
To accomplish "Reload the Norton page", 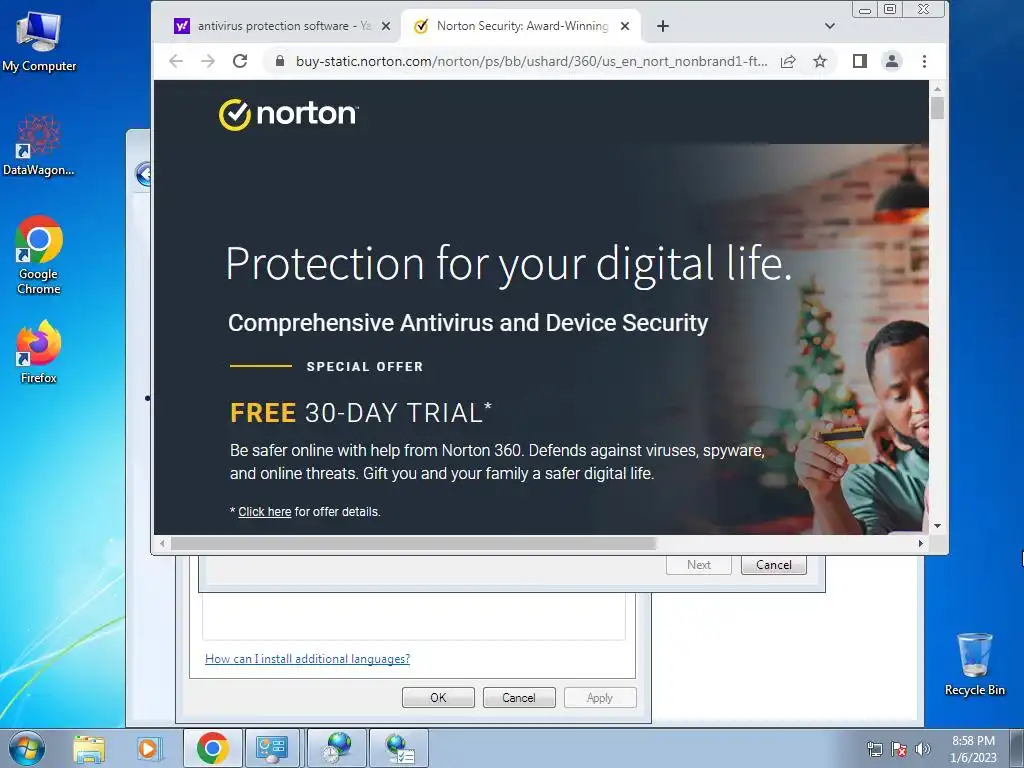I will 240,61.
